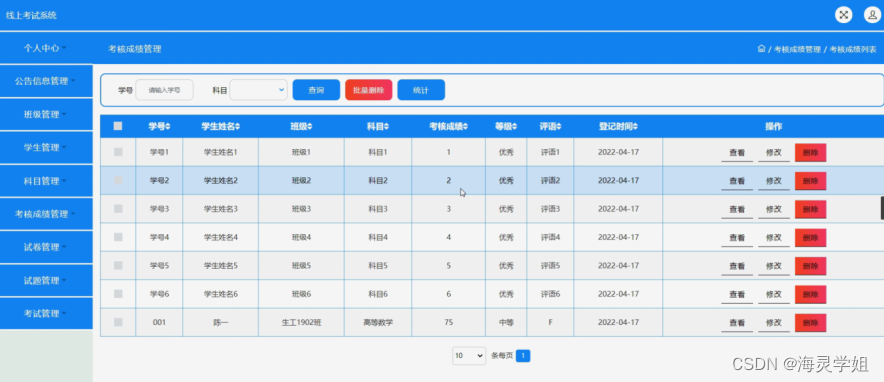This screenshot has width=884, height=382.
Task: Check the row checkbox for 学号3
Action: click(x=118, y=208)
